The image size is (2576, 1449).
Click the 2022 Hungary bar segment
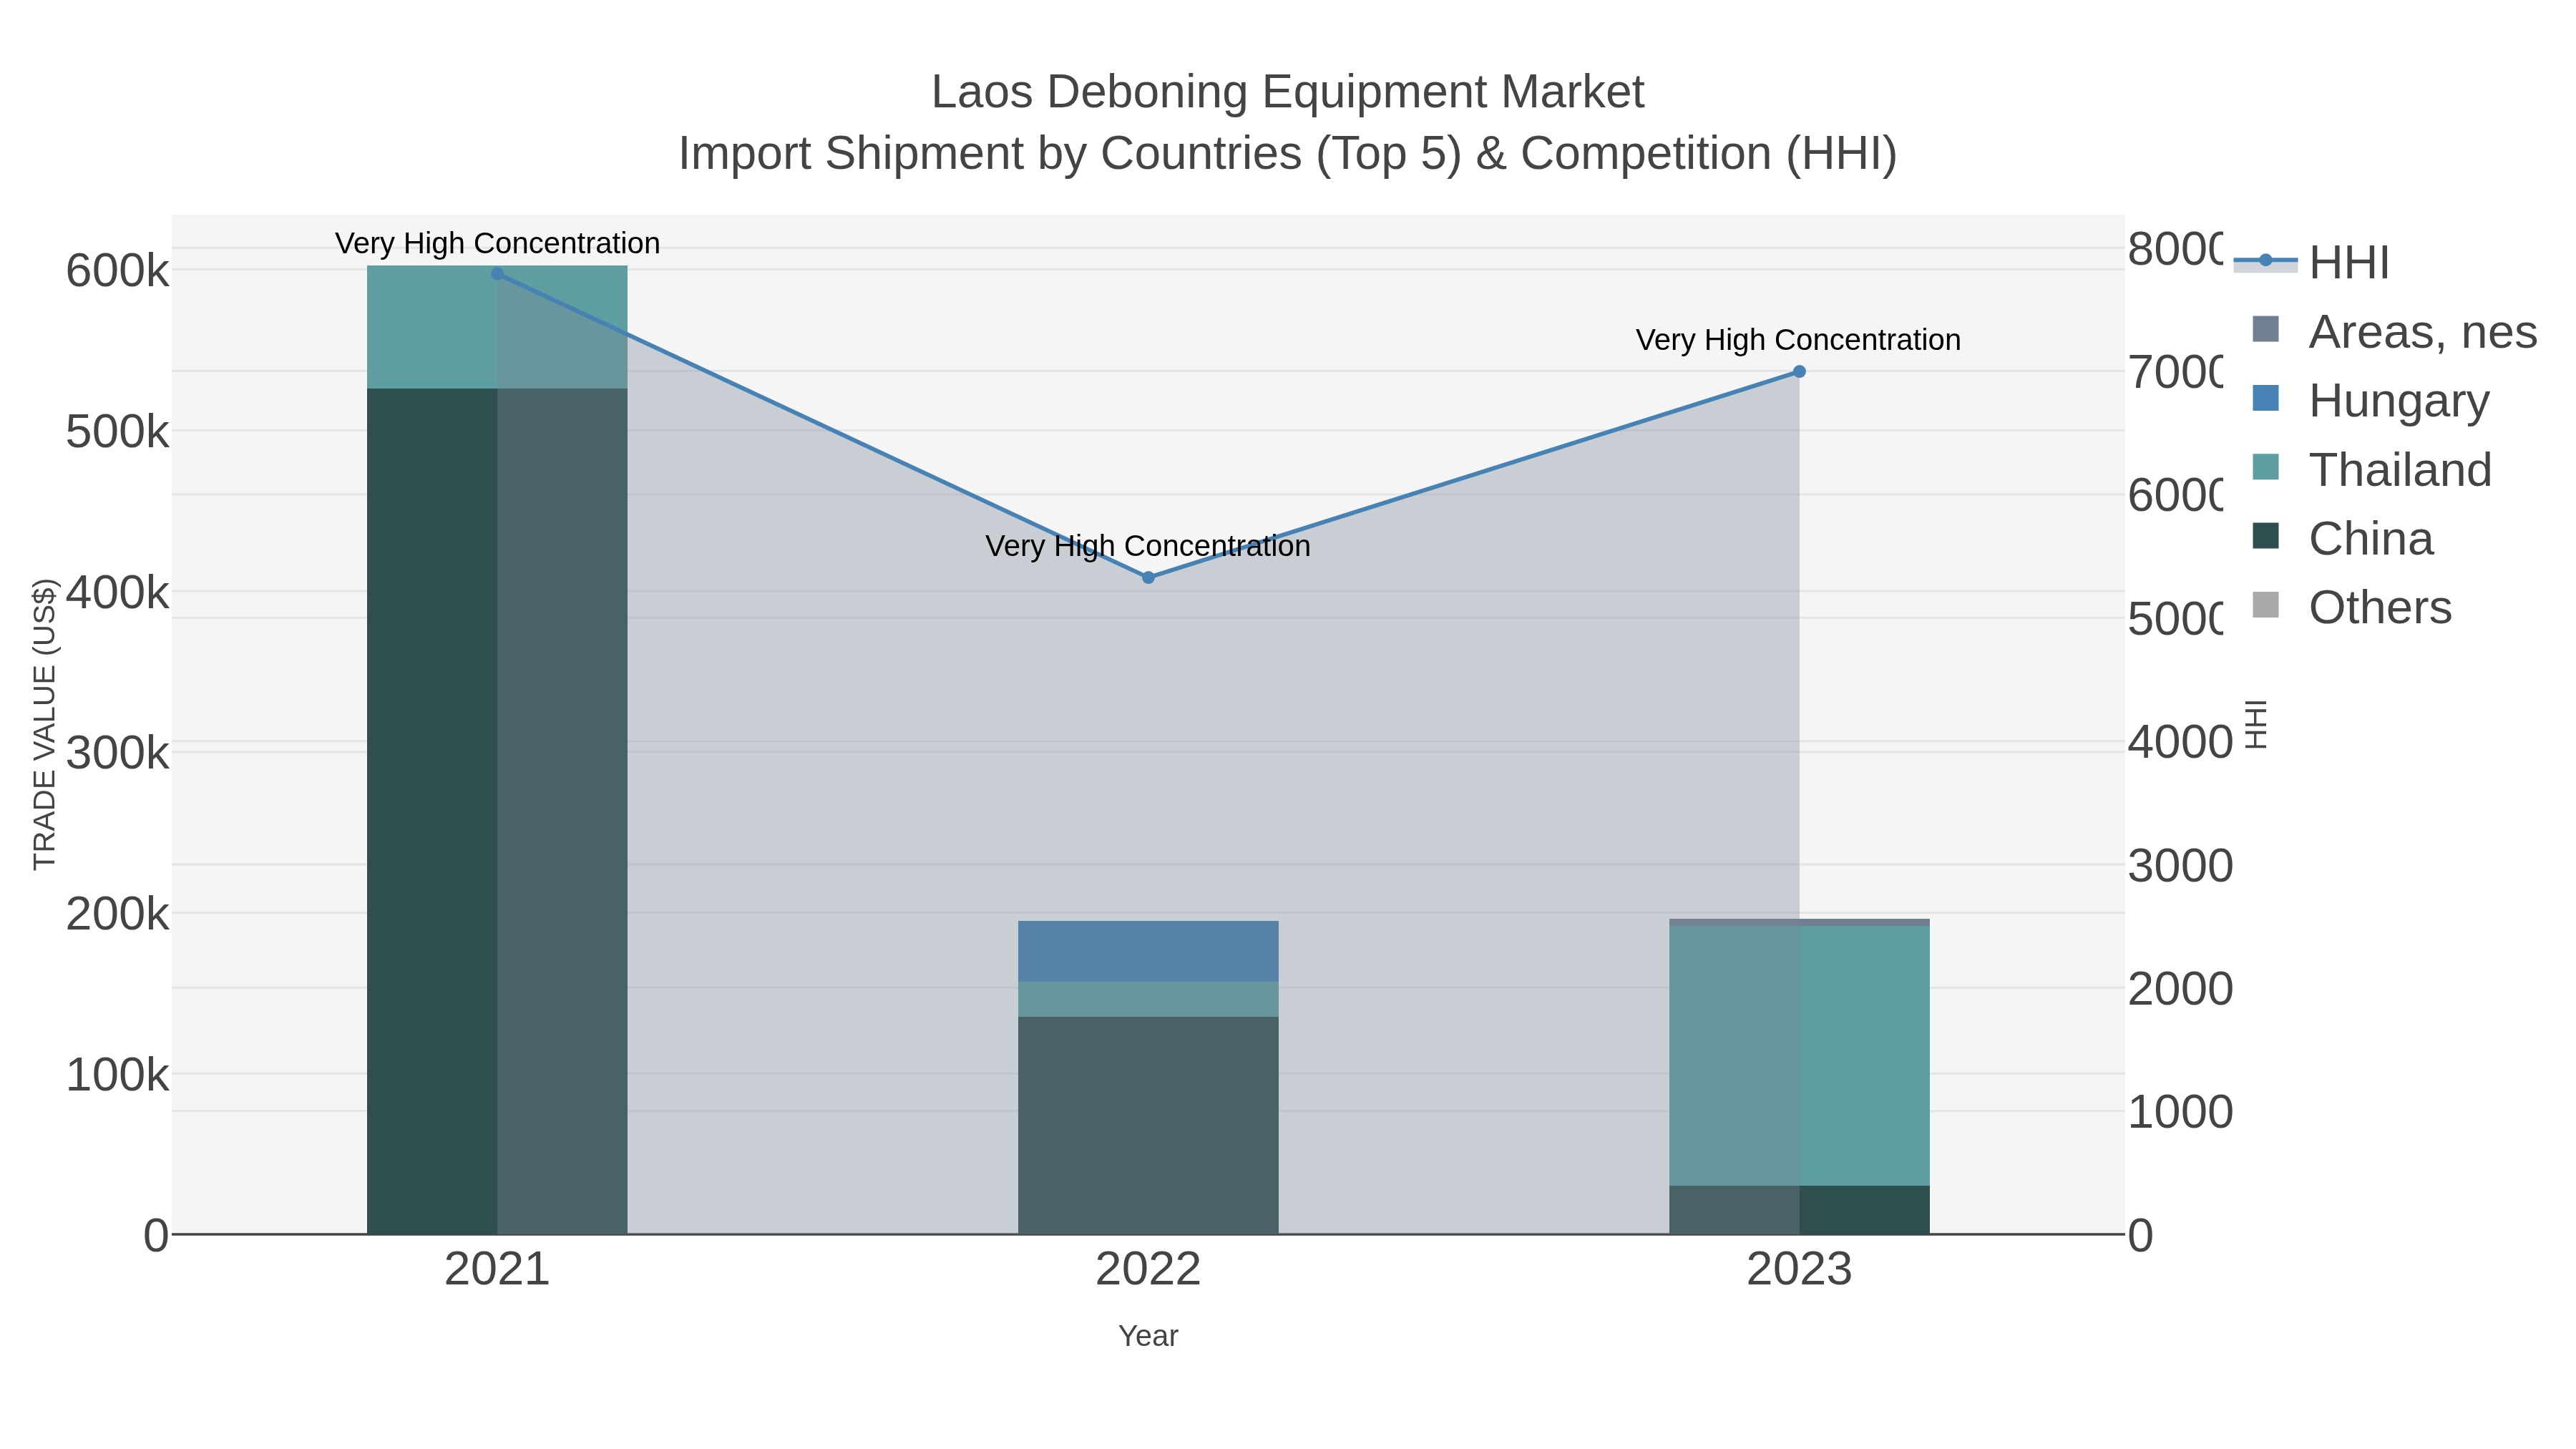tap(1148, 951)
